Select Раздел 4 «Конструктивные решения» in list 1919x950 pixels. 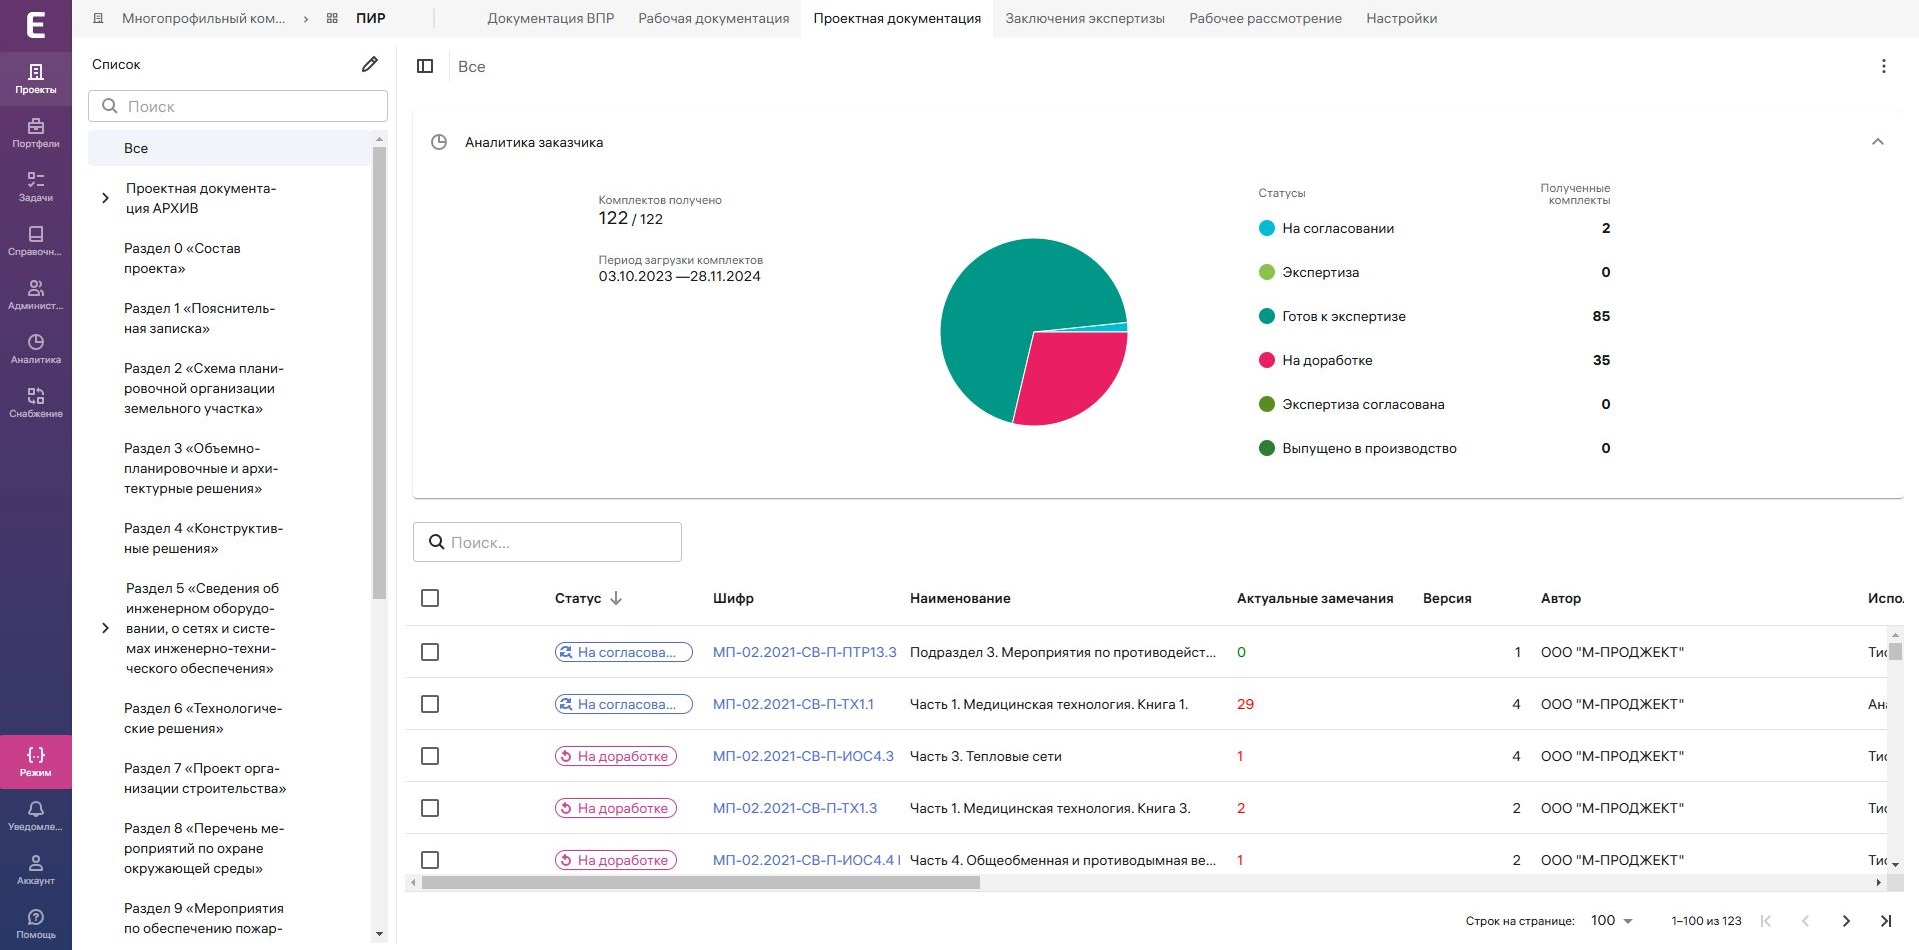(203, 538)
